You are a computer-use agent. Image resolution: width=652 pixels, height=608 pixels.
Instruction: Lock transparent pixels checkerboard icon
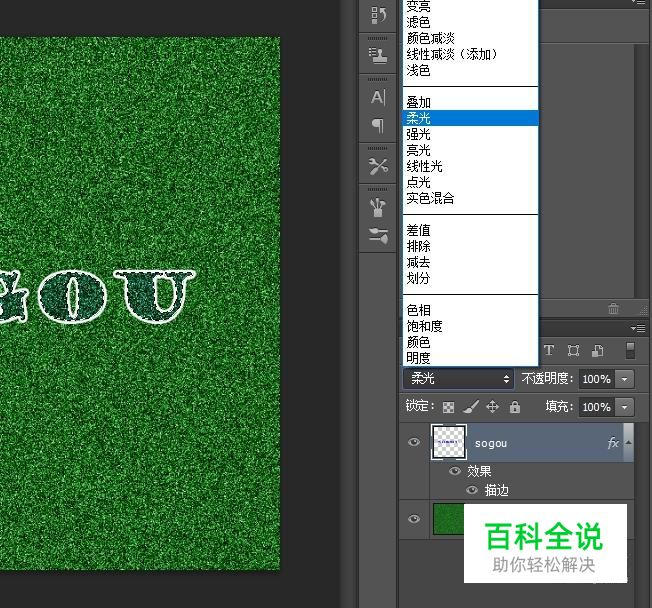(448, 407)
